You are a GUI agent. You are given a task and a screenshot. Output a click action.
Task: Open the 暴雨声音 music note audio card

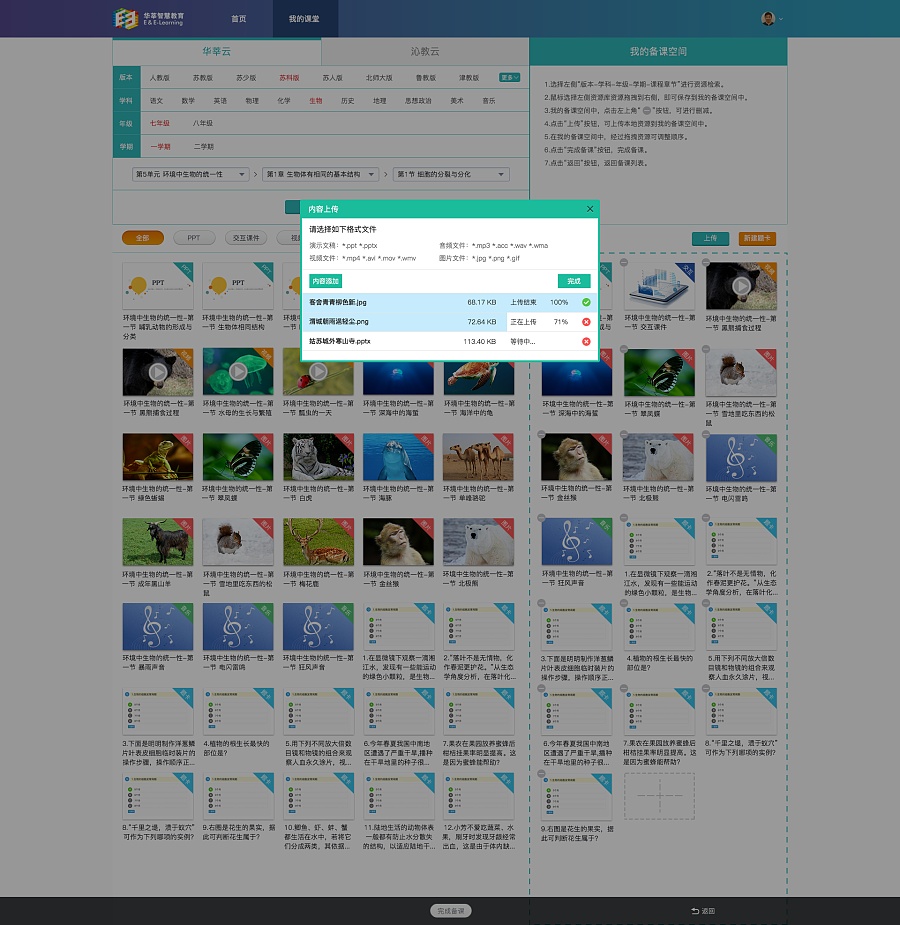tap(157, 626)
